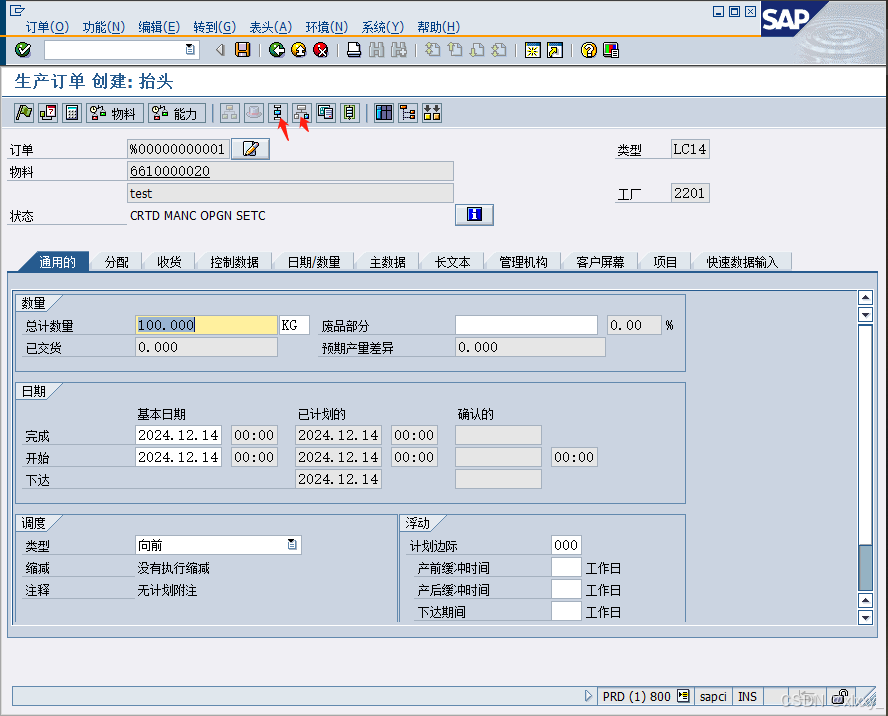Screen dimensions: 888x716
Task: Save the production order with disk icon
Action: [243, 50]
